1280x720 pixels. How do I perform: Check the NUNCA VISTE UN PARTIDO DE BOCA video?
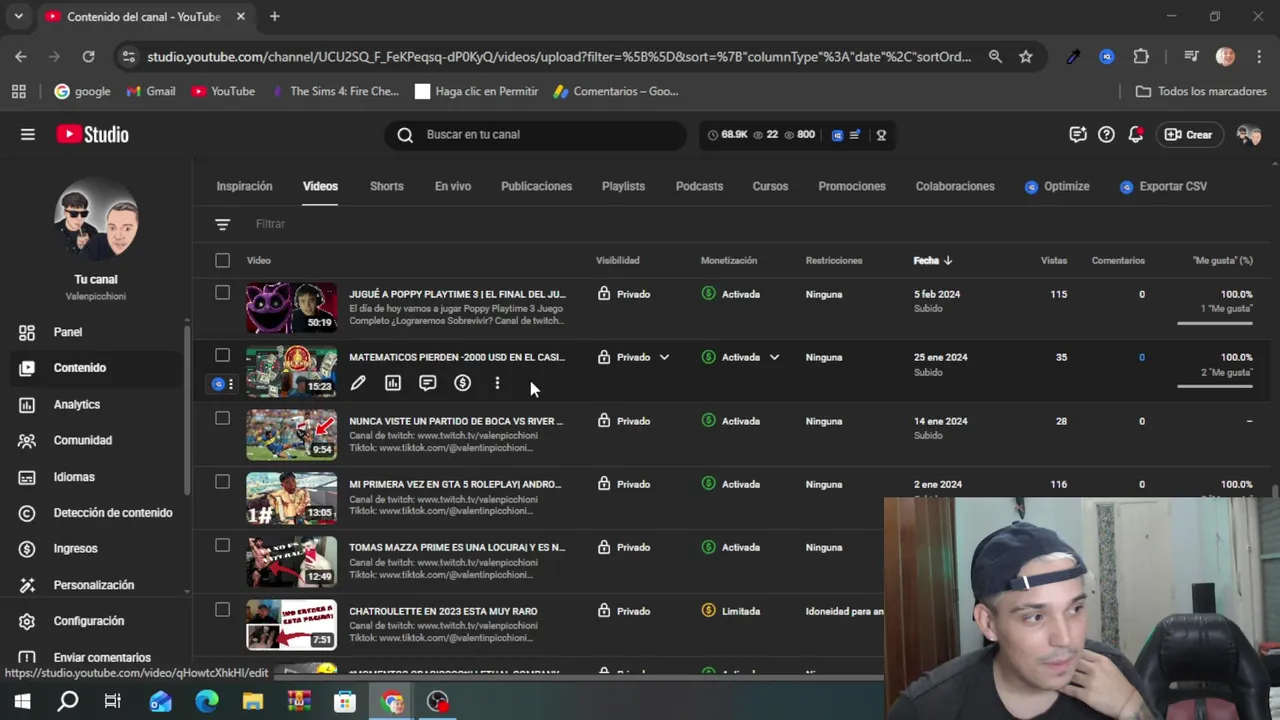222,419
